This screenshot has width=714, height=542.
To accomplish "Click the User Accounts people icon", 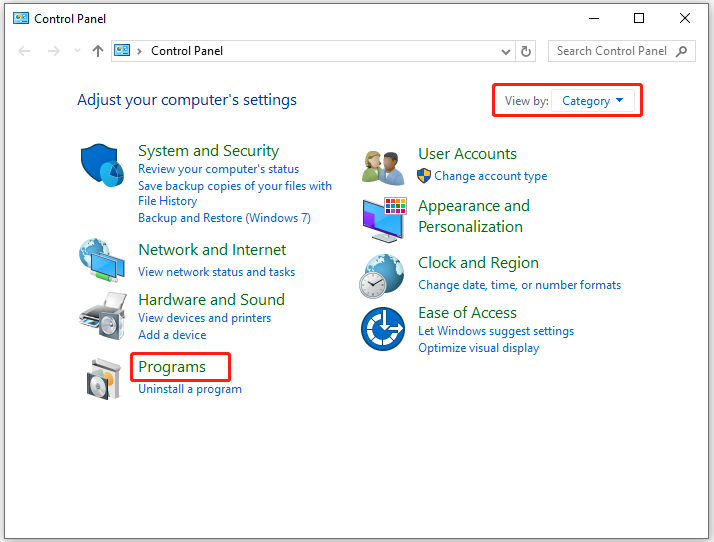I will click(x=382, y=167).
